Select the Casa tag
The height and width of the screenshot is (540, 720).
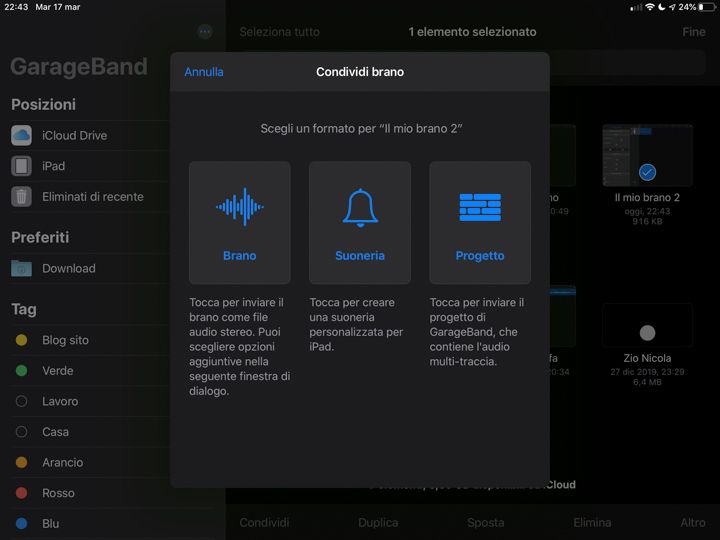point(90,432)
